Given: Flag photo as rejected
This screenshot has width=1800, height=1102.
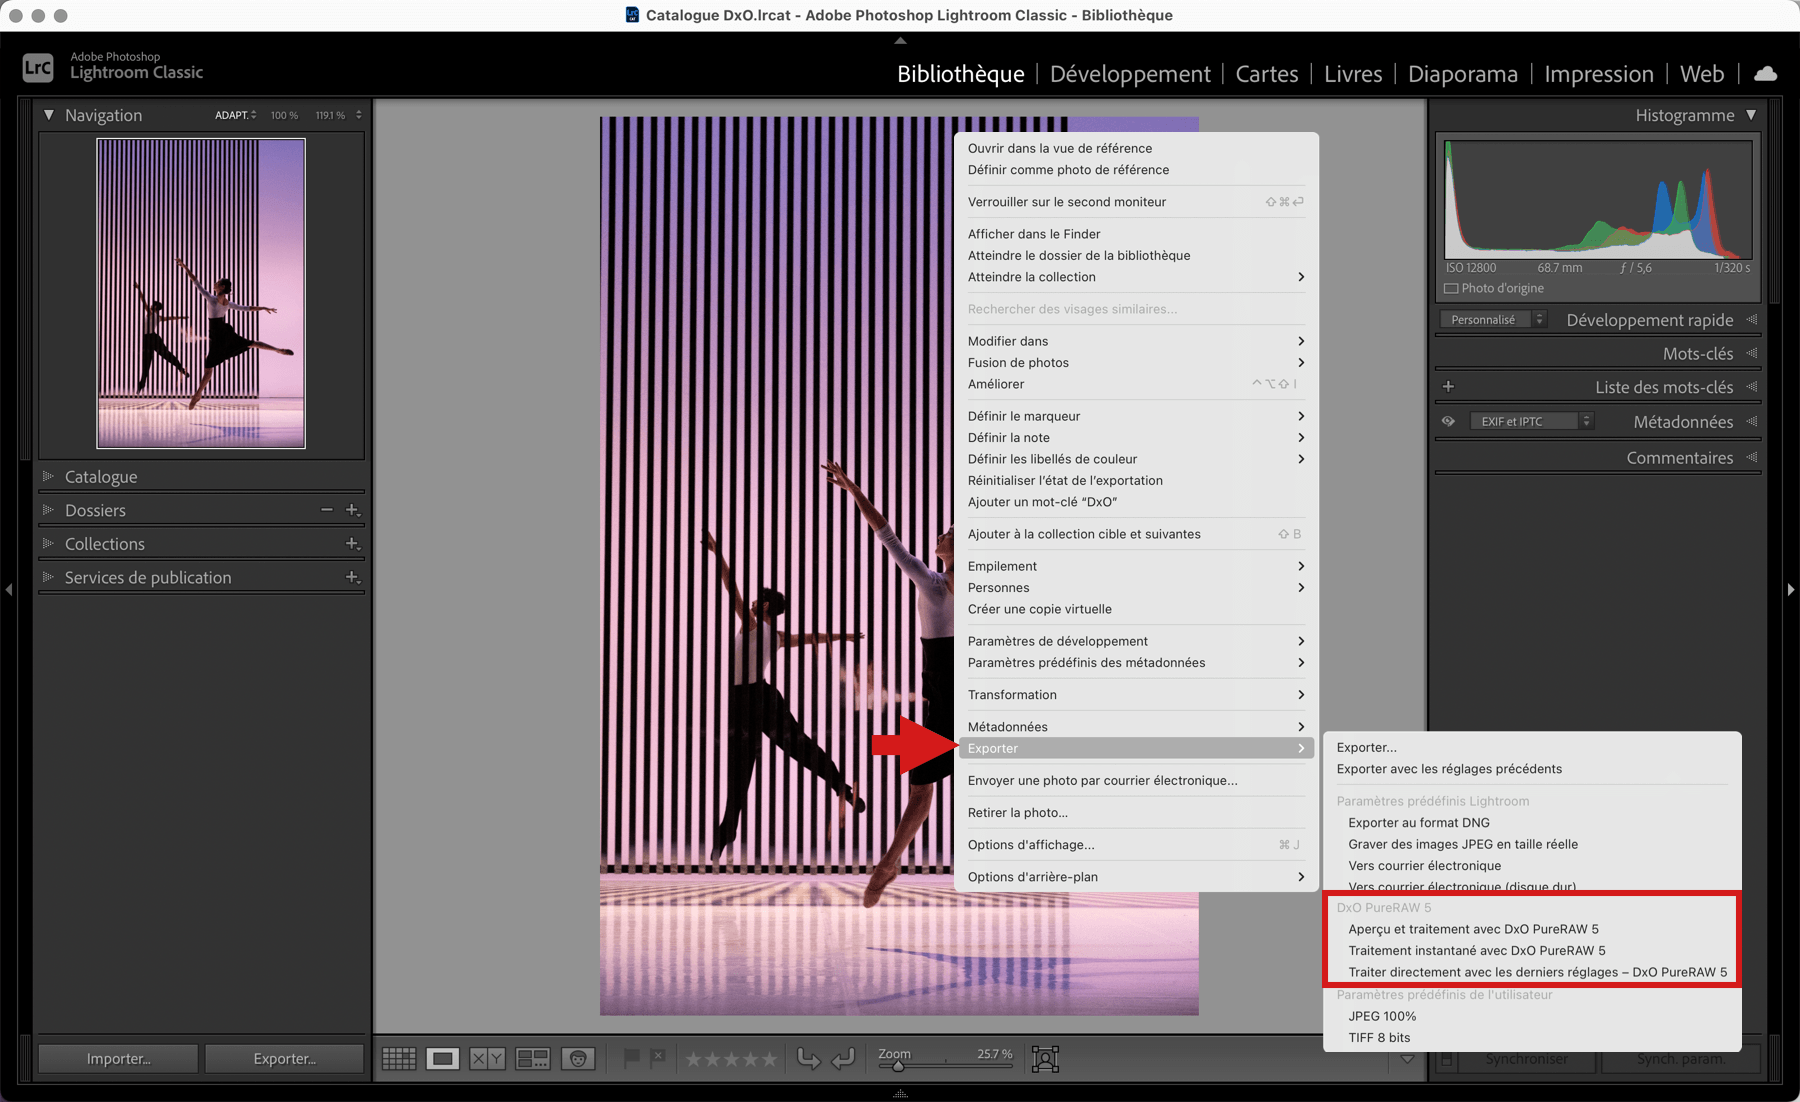Looking at the screenshot, I should click(657, 1057).
